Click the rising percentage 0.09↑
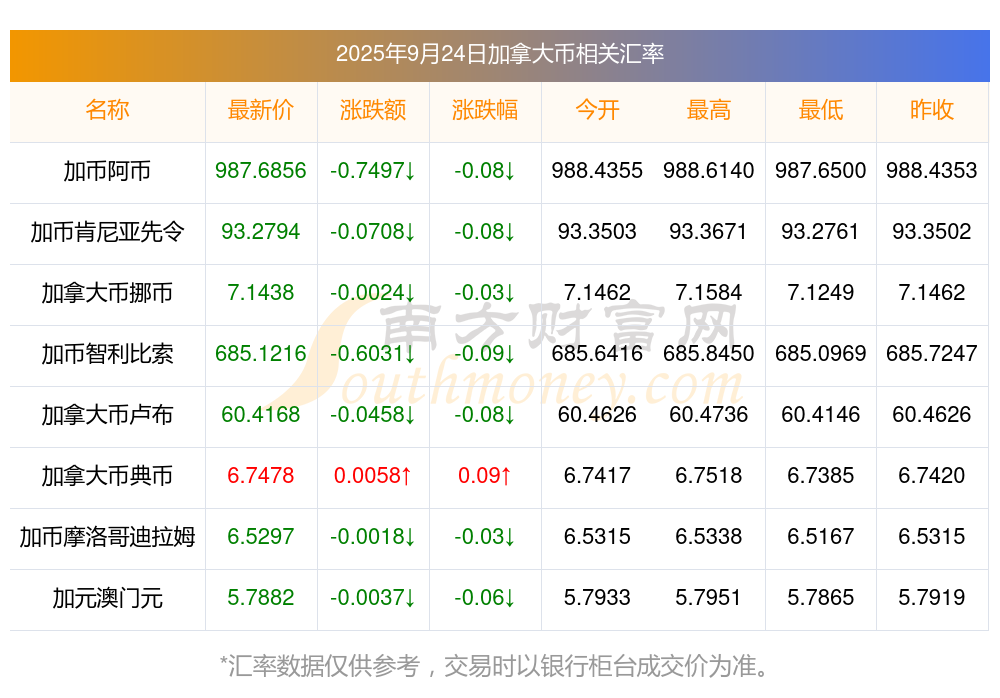Screen dimensions: 1000x698 coord(485,475)
